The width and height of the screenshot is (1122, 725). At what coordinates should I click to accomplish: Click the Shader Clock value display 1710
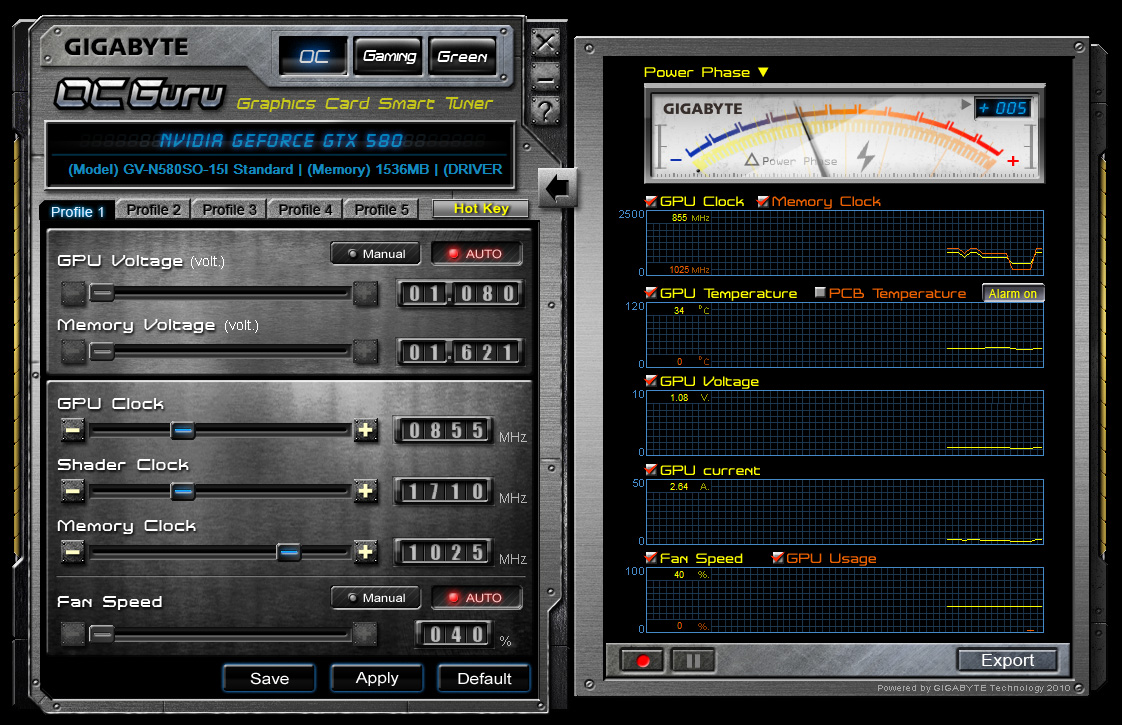444,491
